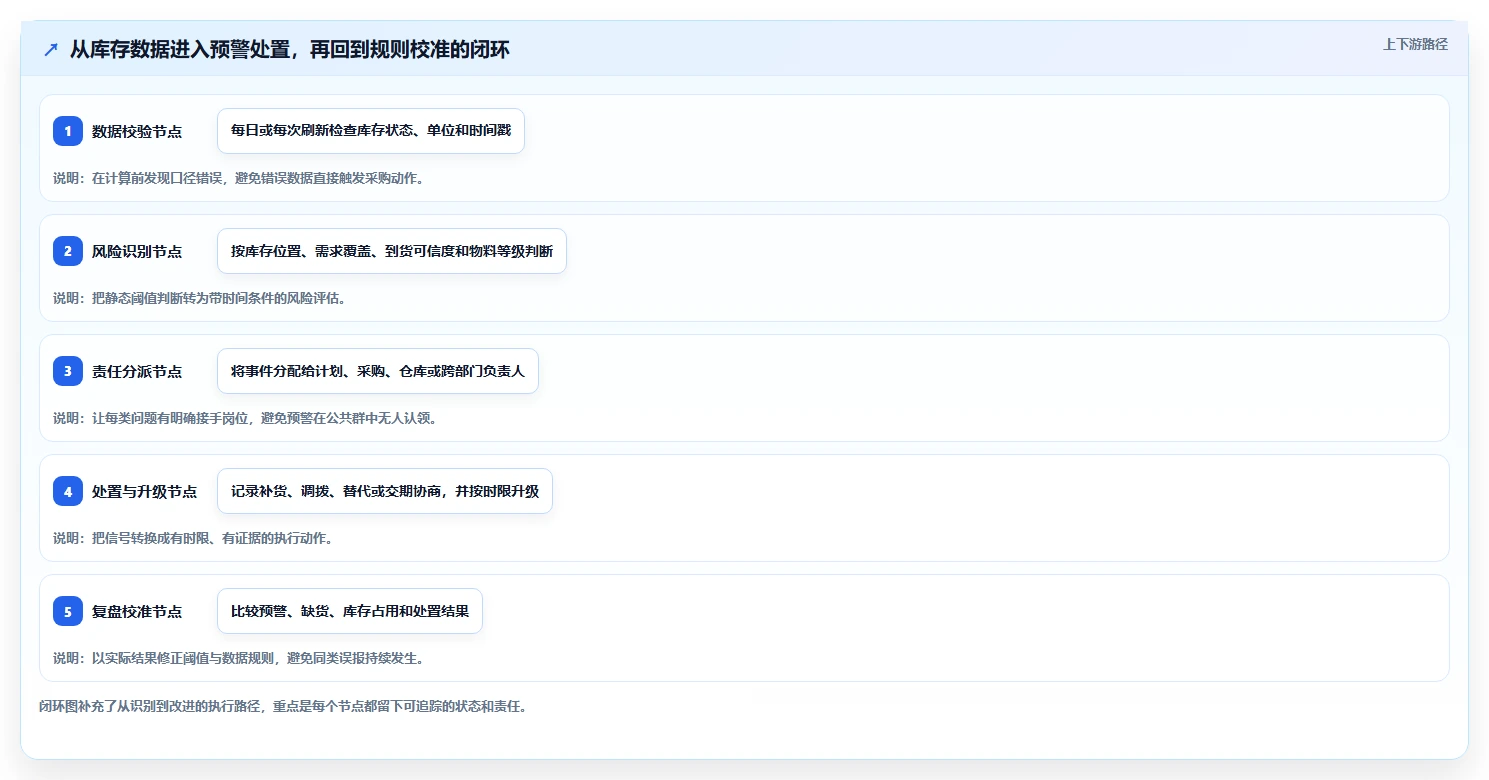Screen dimensions: 1489x780
Task: Click the 比较预警、缺货、库存占用 chip
Action: click(x=350, y=611)
